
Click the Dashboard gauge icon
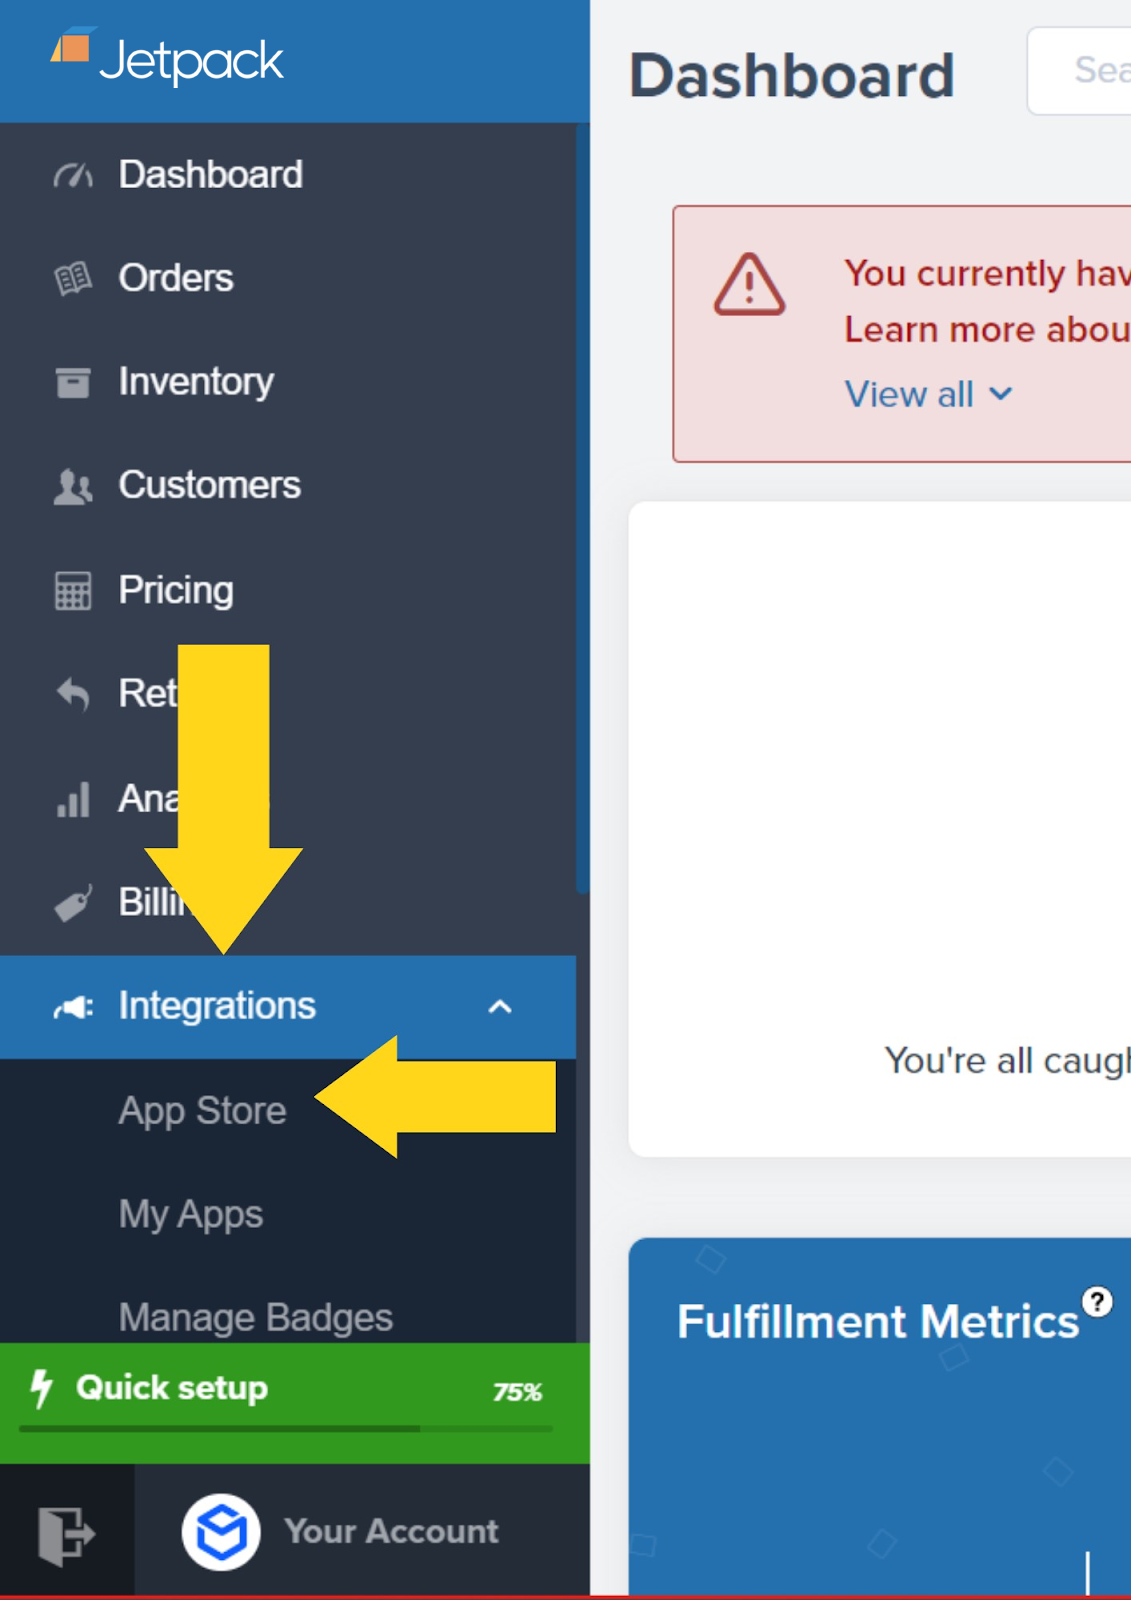tap(73, 176)
